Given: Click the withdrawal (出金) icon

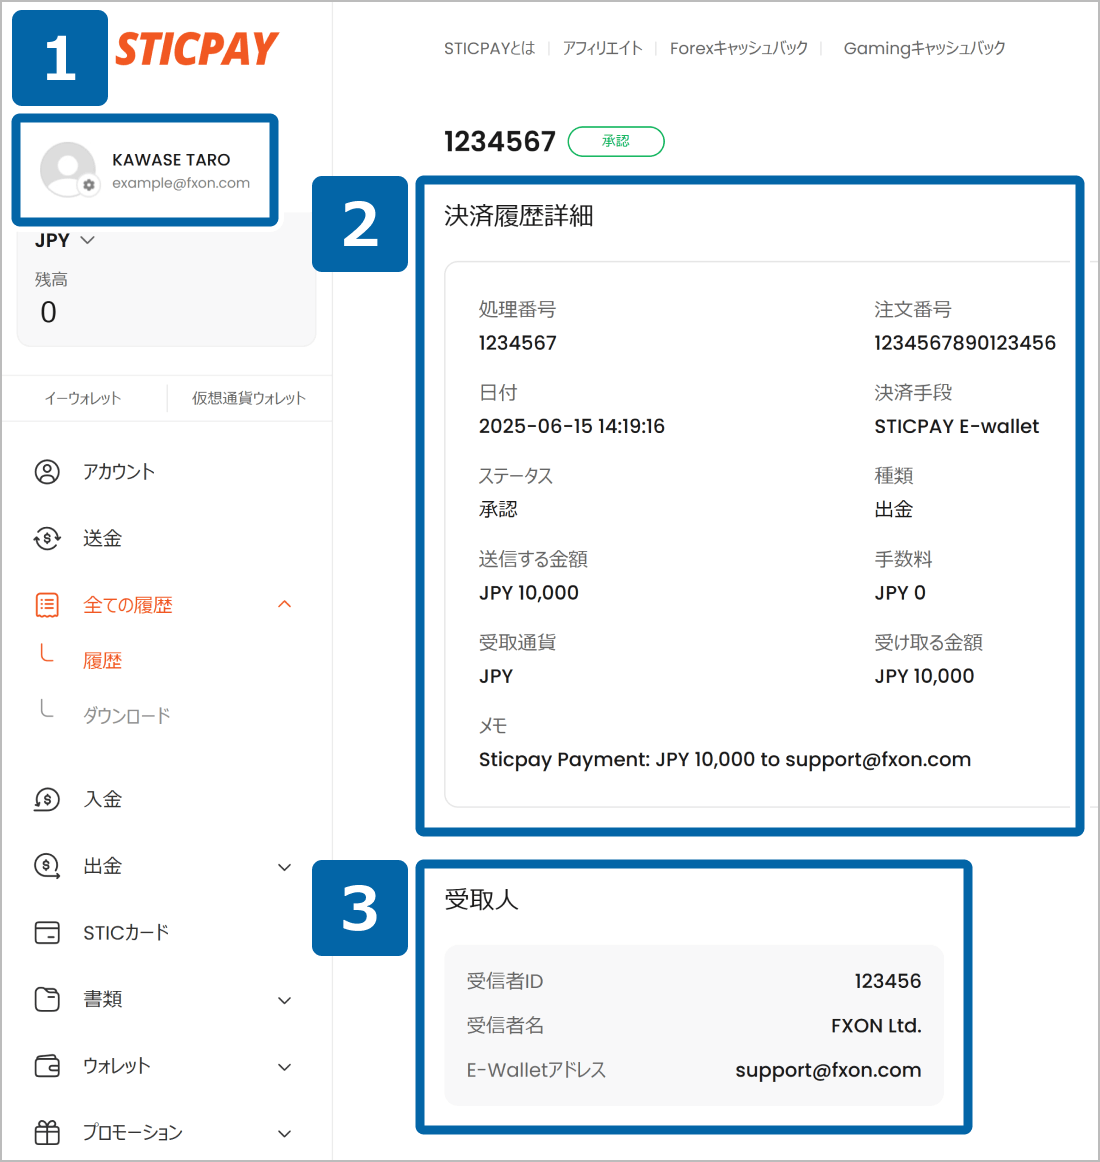Looking at the screenshot, I should click(47, 866).
